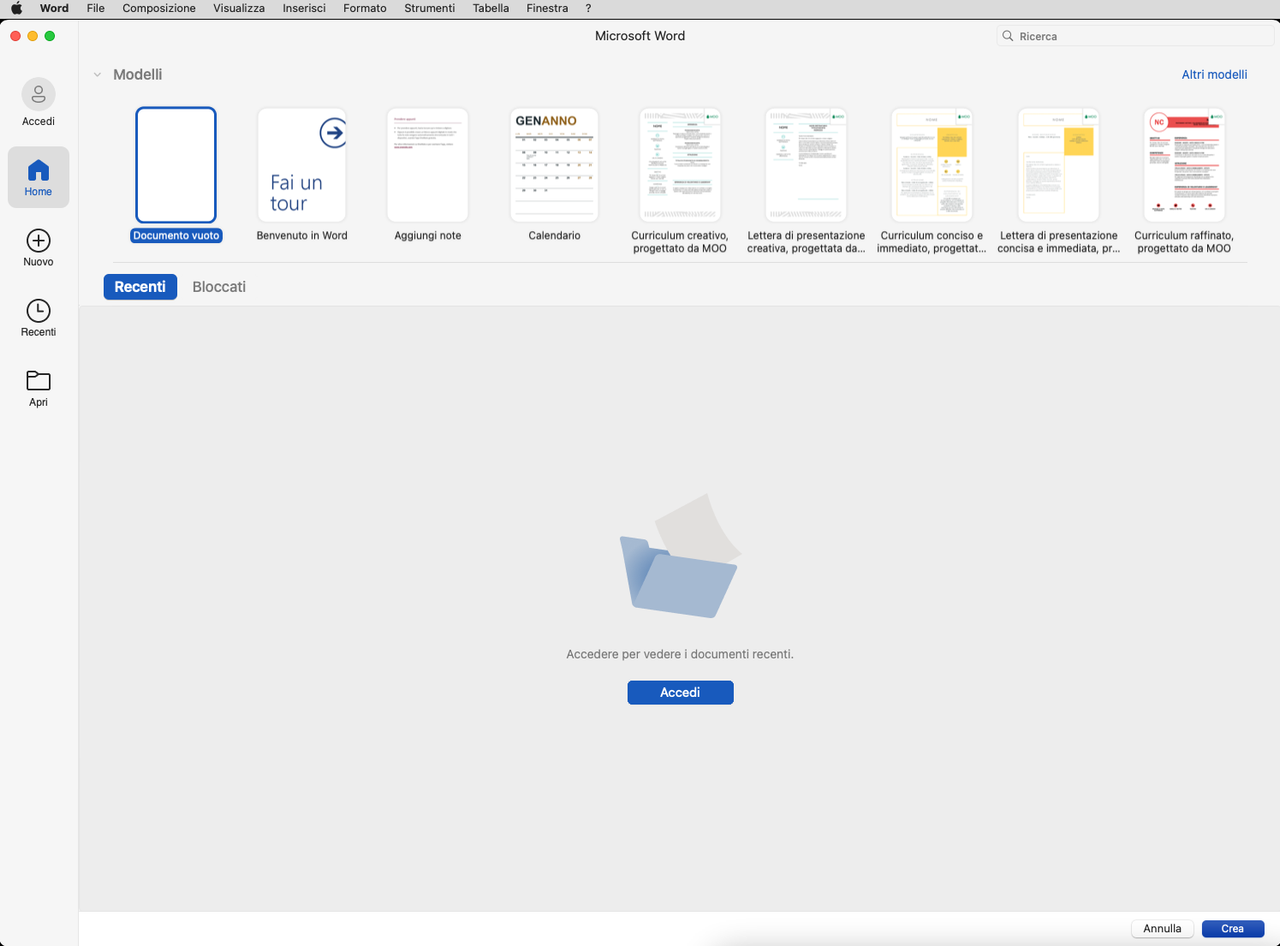The image size is (1280, 946).
Task: Click the Modelli heading text
Action: (137, 75)
